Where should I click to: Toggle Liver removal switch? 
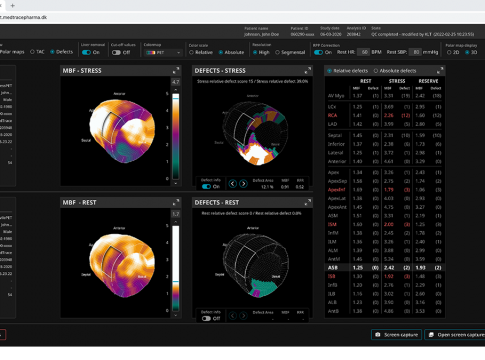pos(86,52)
